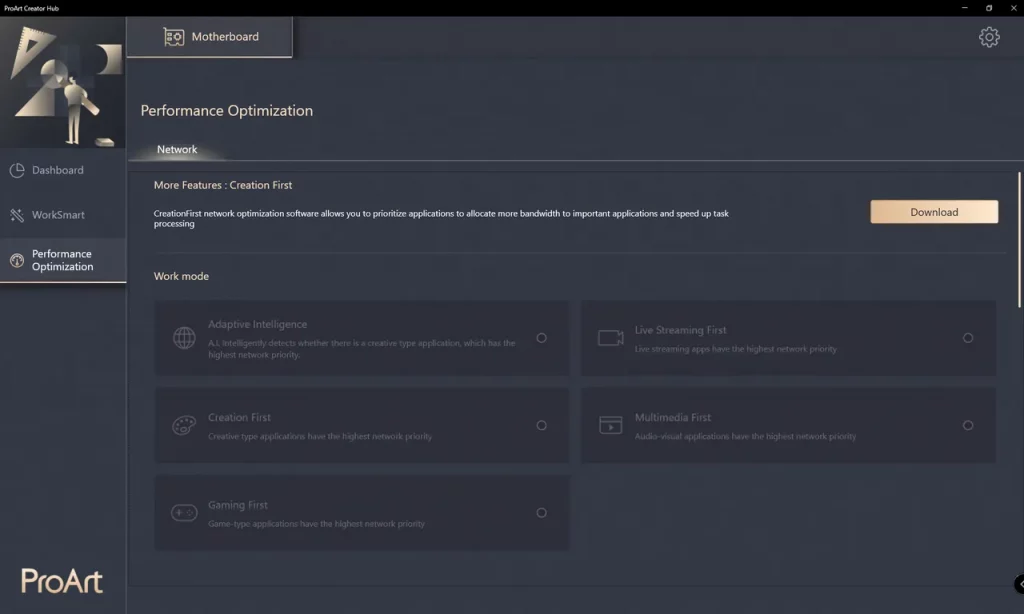Select the Live Streaming First radio button

(968, 338)
